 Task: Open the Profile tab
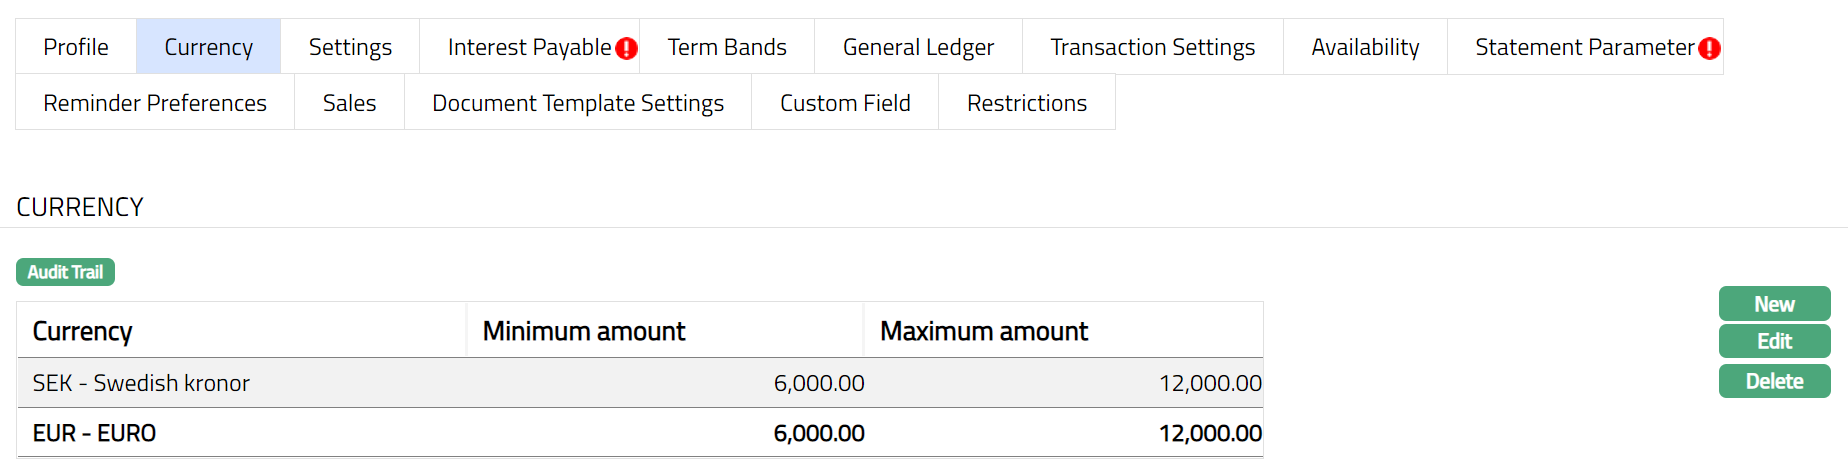point(76,47)
